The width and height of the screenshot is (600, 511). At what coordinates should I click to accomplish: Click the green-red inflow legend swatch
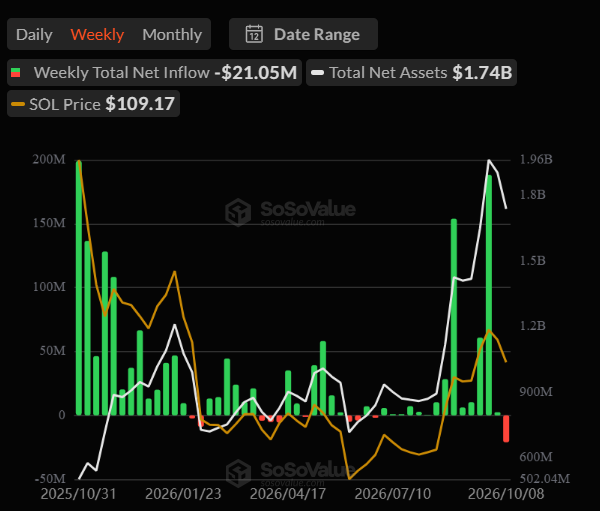16,73
